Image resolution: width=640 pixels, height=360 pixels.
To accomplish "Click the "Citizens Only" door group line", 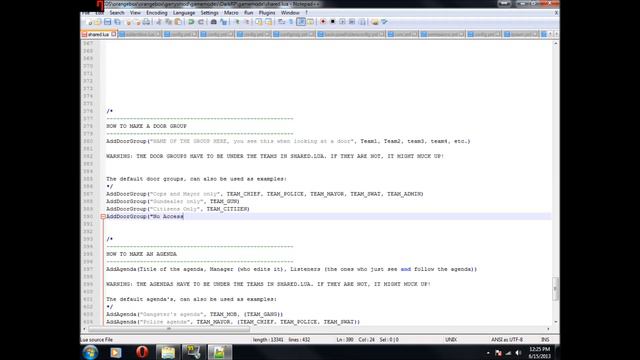I will point(178,209).
